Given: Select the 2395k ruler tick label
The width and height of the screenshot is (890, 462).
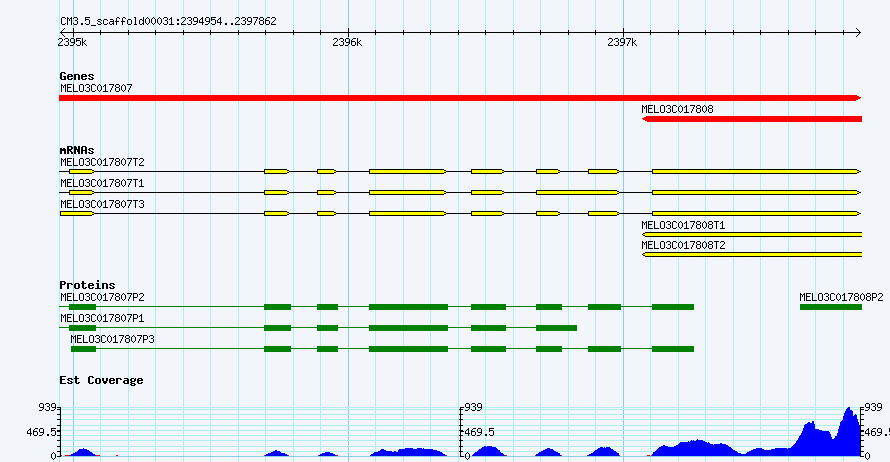Looking at the screenshot, I should click(x=73, y=42).
